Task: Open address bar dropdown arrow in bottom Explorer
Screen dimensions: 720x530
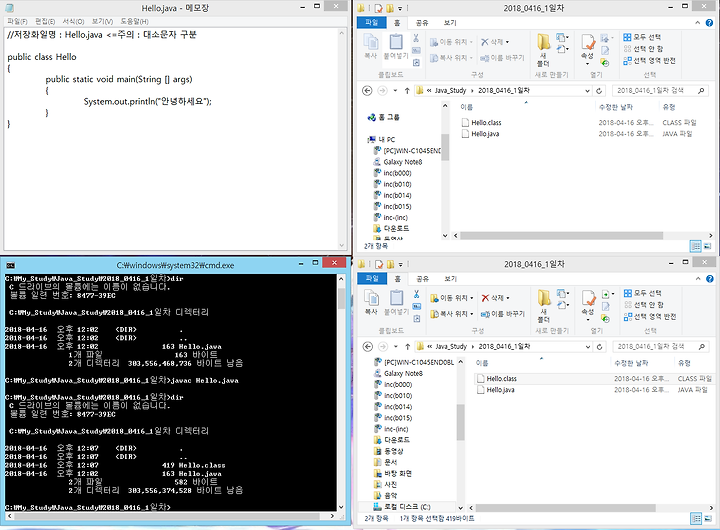Action: [588, 347]
